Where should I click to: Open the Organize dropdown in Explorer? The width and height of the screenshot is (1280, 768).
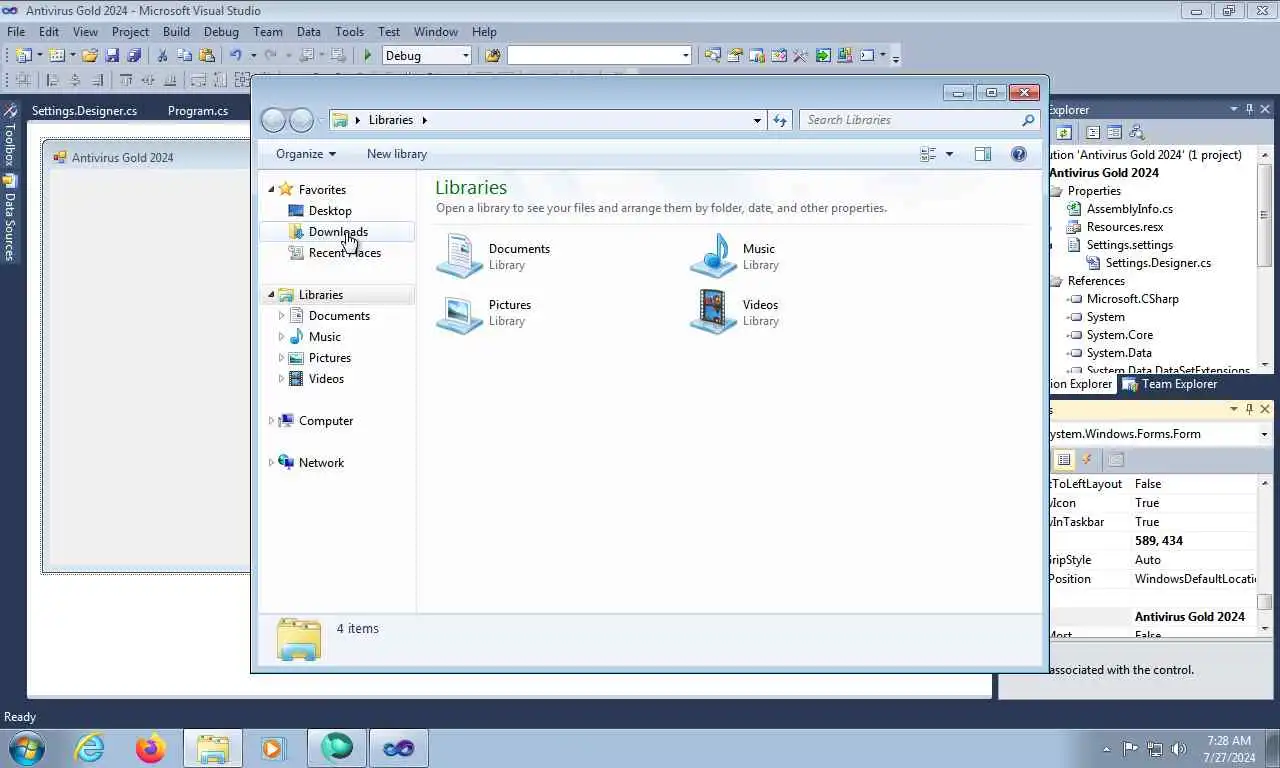point(306,154)
